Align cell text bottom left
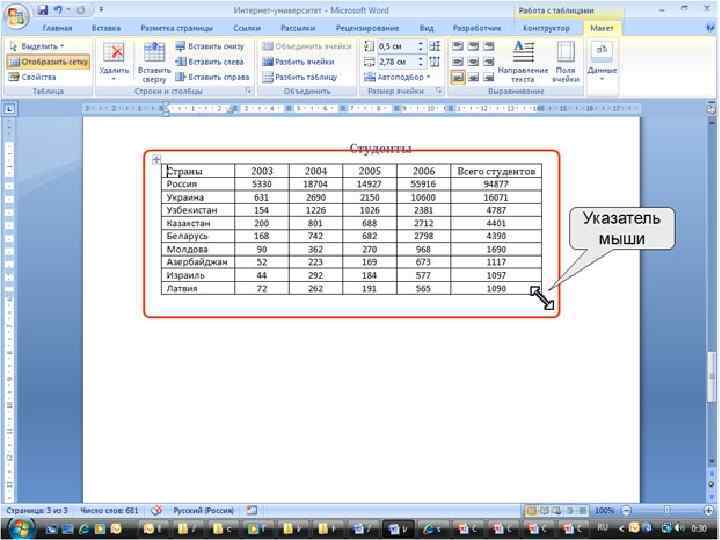720x540 pixels. [458, 77]
